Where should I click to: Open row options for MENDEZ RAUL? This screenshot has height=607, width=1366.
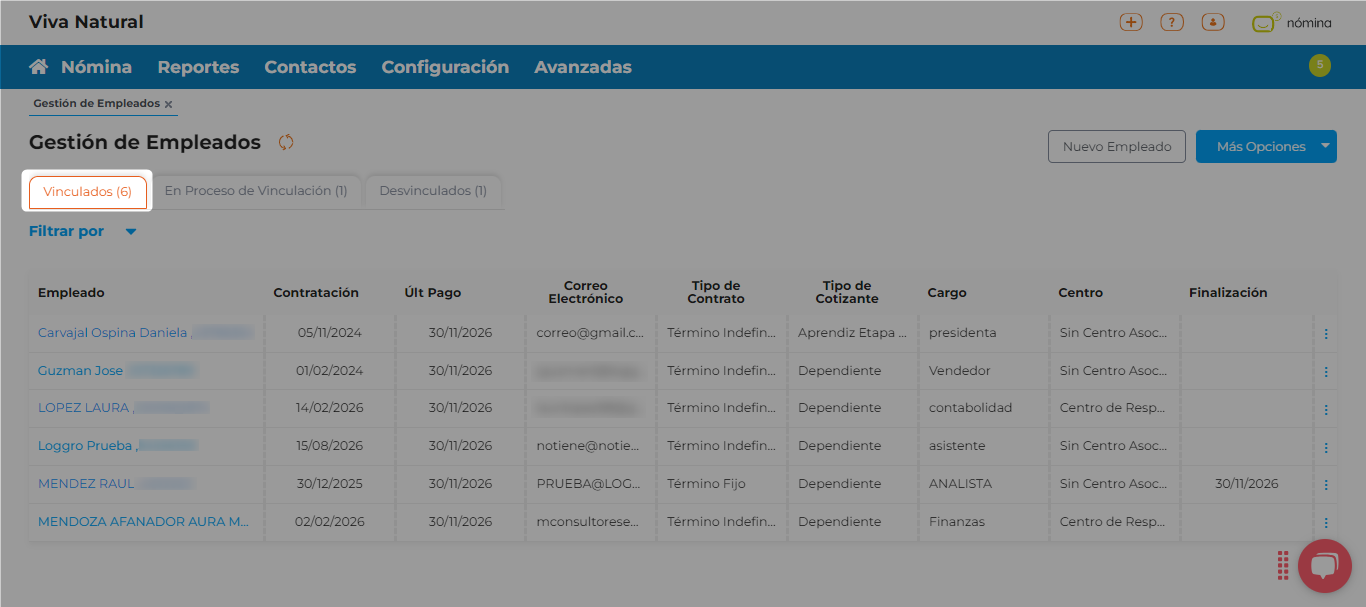click(x=1326, y=485)
